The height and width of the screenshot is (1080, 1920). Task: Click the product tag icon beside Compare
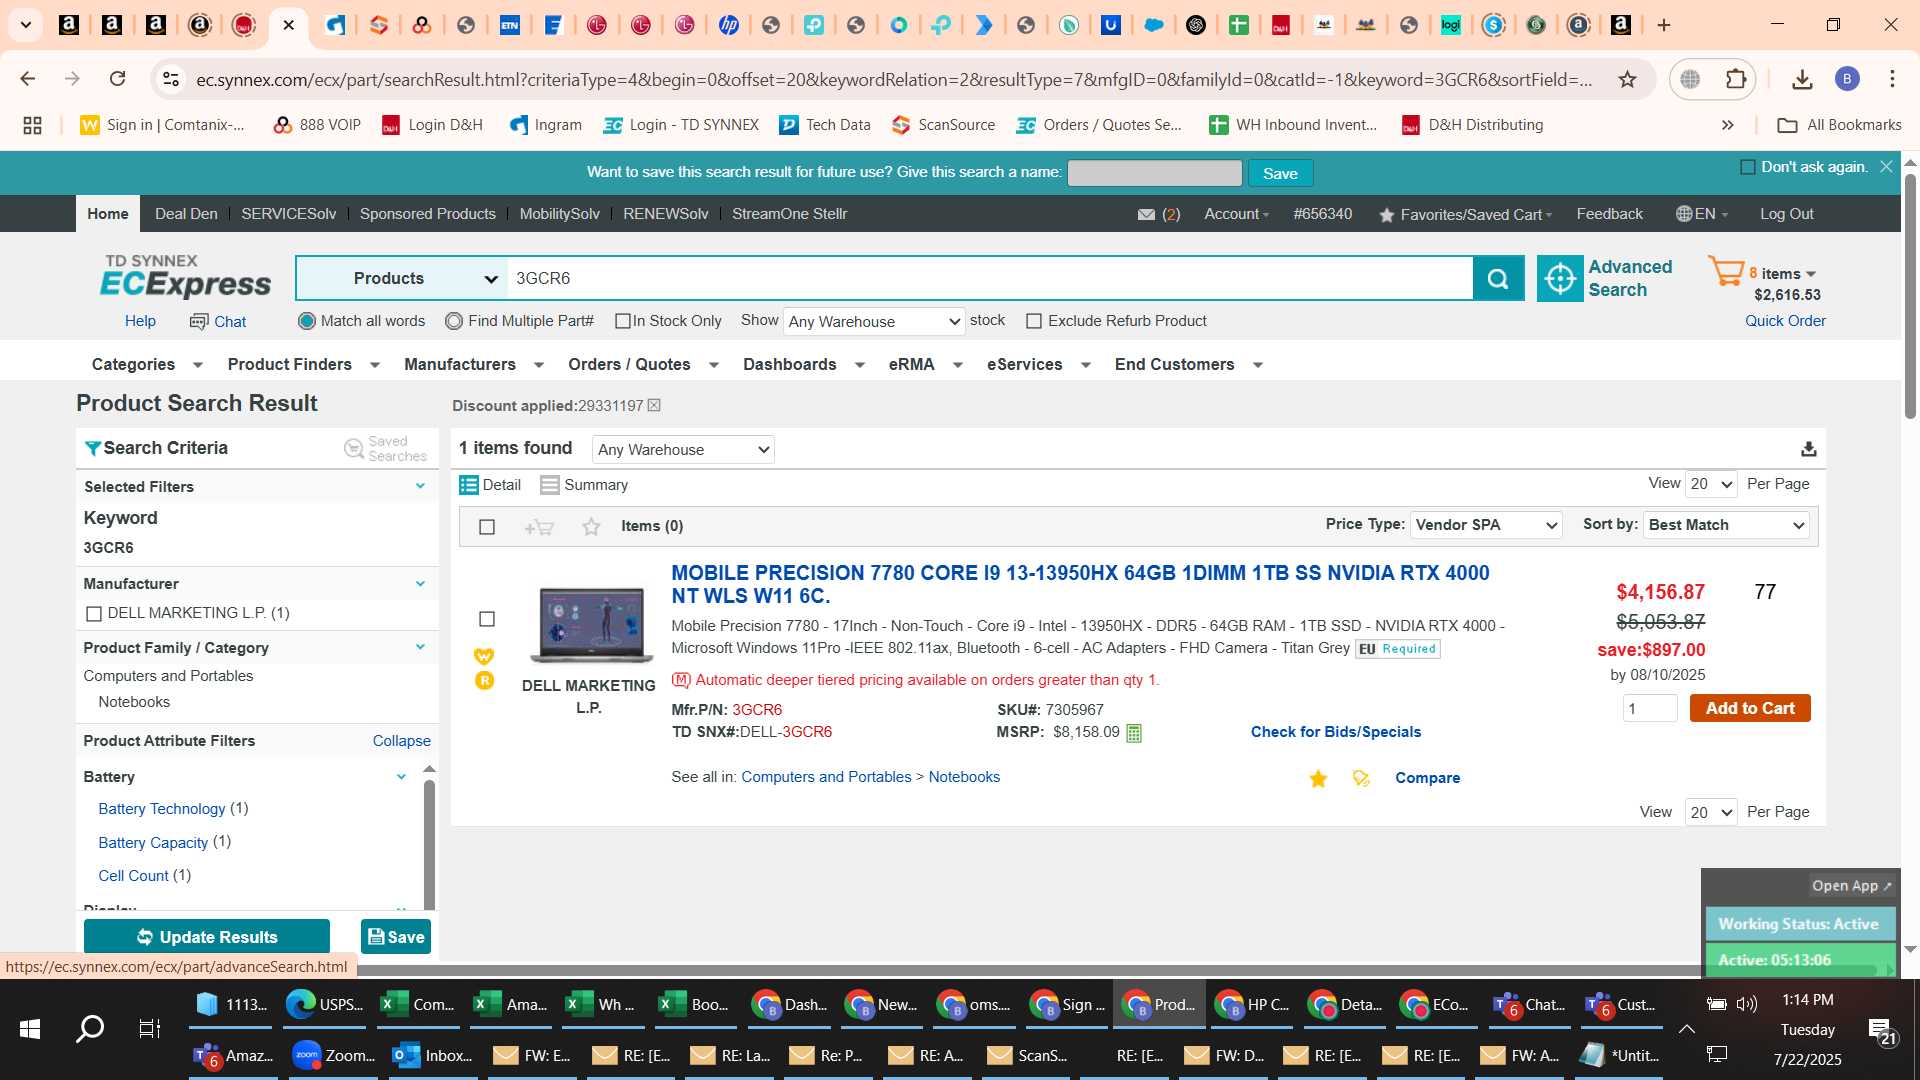(1361, 778)
